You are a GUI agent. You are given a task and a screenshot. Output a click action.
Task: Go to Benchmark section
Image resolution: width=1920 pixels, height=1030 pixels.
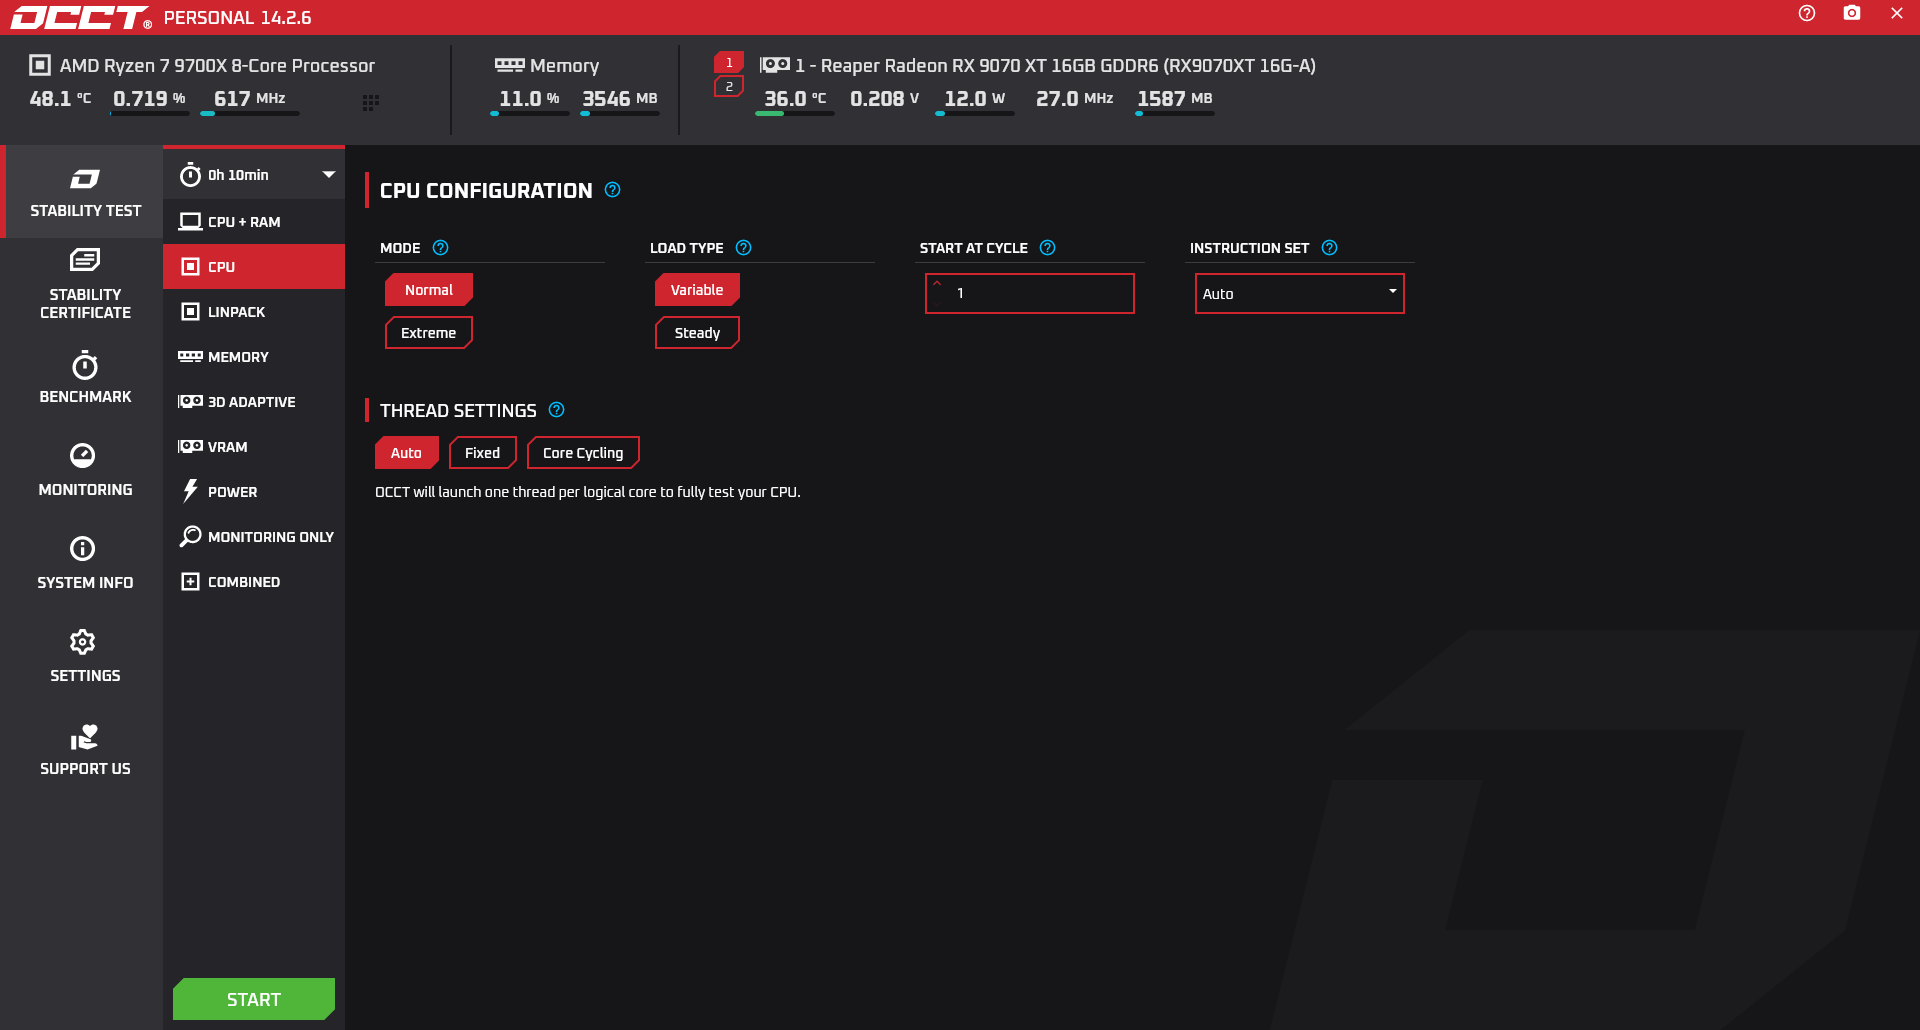[x=85, y=378]
